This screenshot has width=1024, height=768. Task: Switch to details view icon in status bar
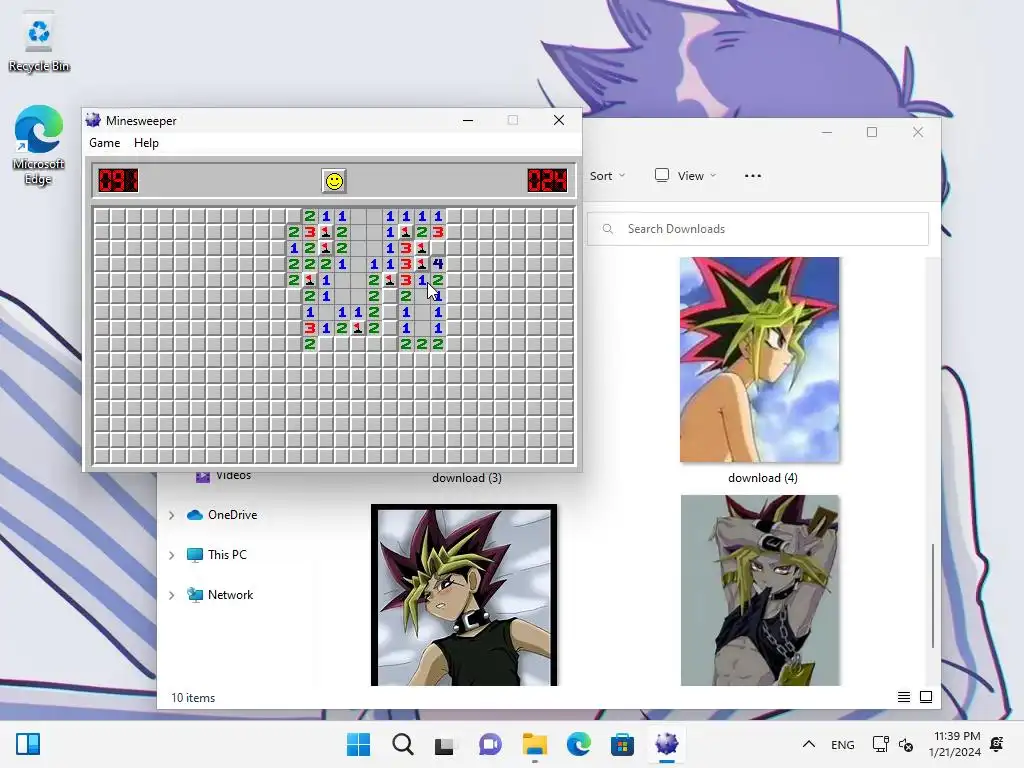[904, 697]
